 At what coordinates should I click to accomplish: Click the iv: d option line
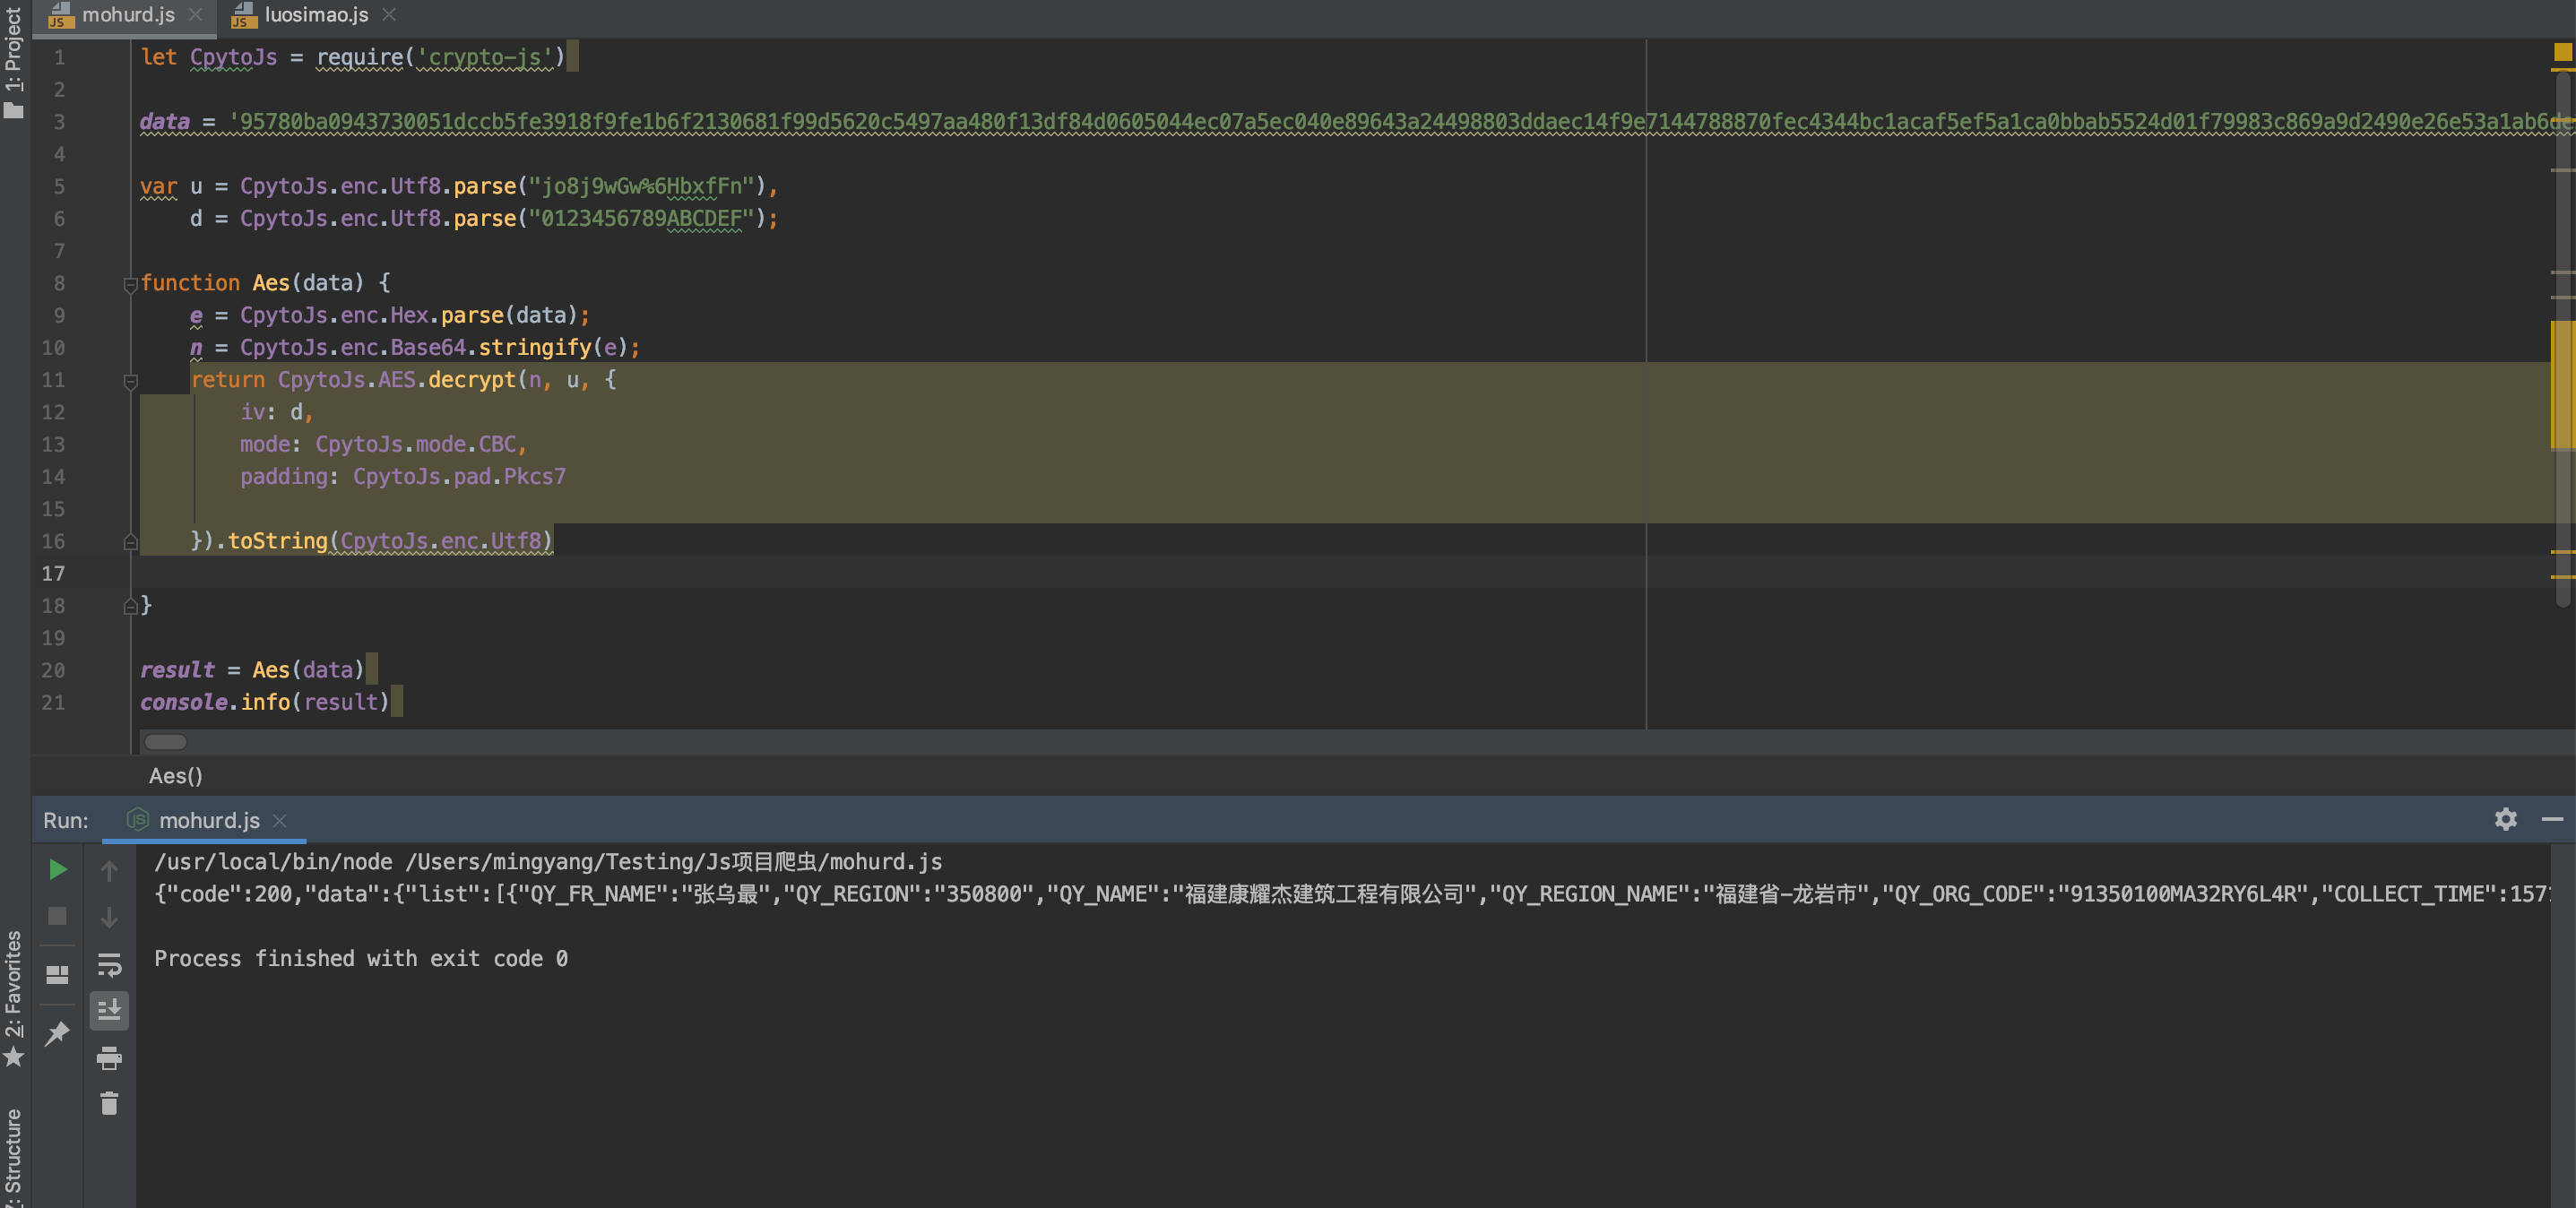[x=277, y=412]
